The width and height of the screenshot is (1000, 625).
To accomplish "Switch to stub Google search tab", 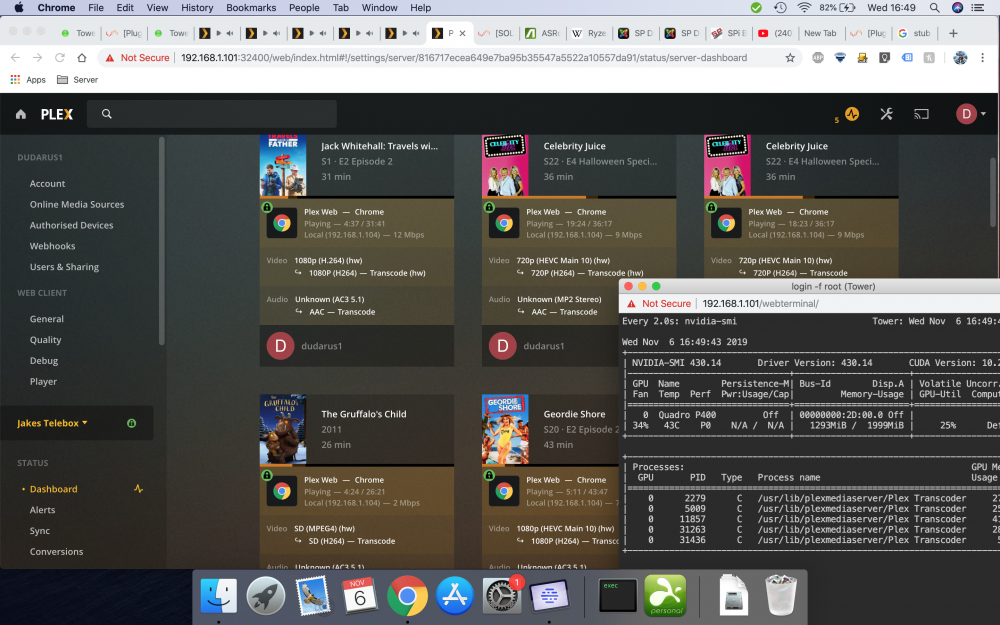I will (x=915, y=33).
